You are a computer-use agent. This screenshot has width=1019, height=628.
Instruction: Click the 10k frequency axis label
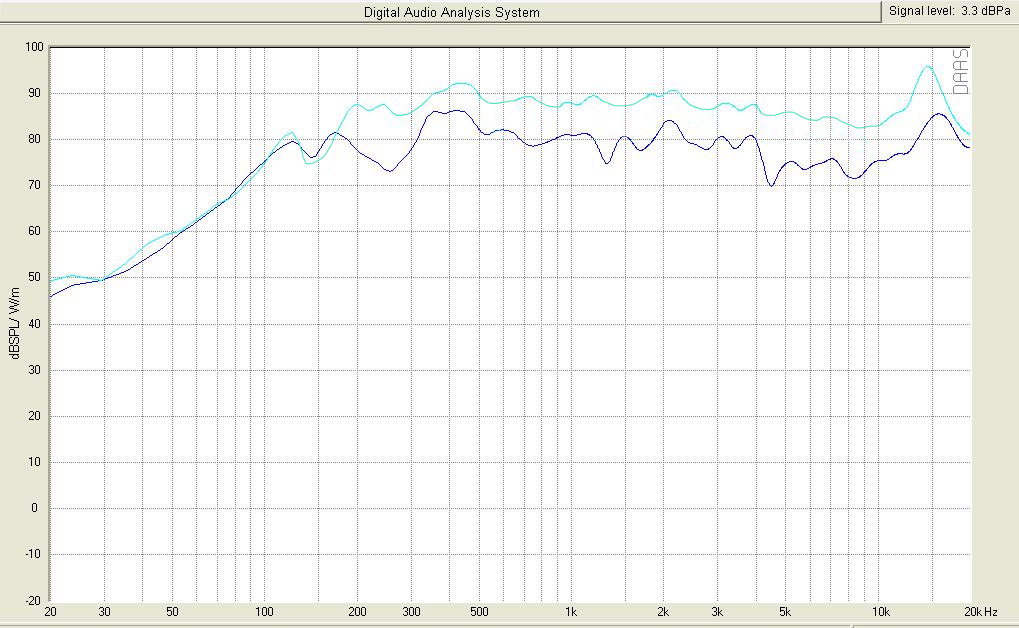880,612
